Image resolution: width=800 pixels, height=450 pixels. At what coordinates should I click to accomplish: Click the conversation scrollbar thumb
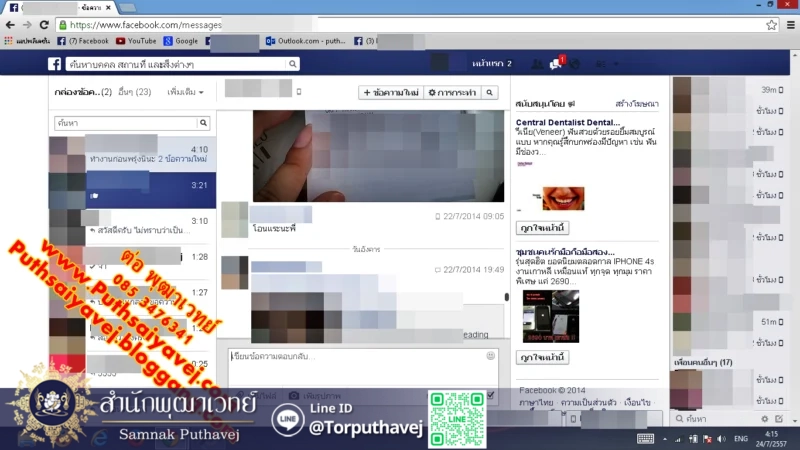[505, 297]
